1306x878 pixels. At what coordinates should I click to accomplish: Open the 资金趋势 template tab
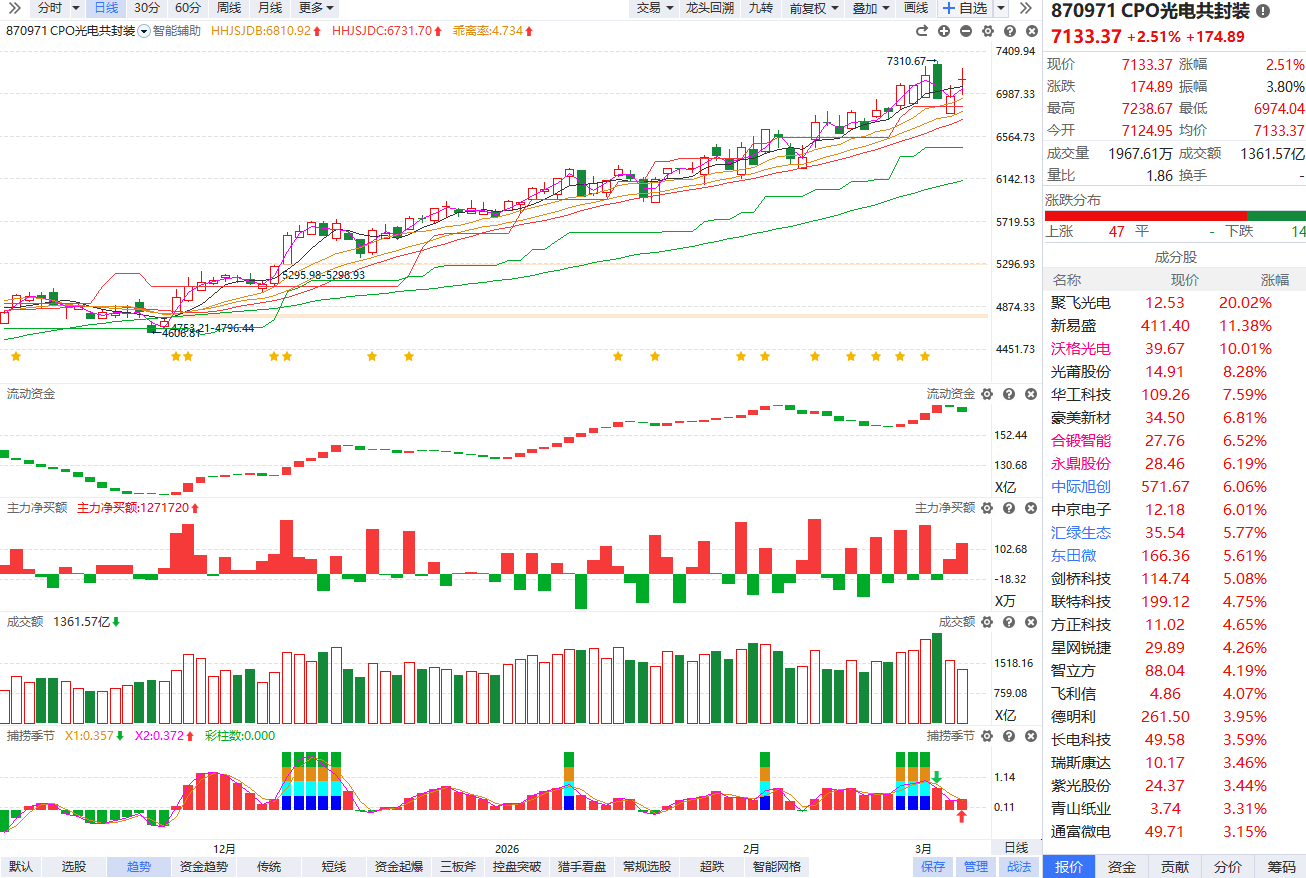tap(203, 867)
